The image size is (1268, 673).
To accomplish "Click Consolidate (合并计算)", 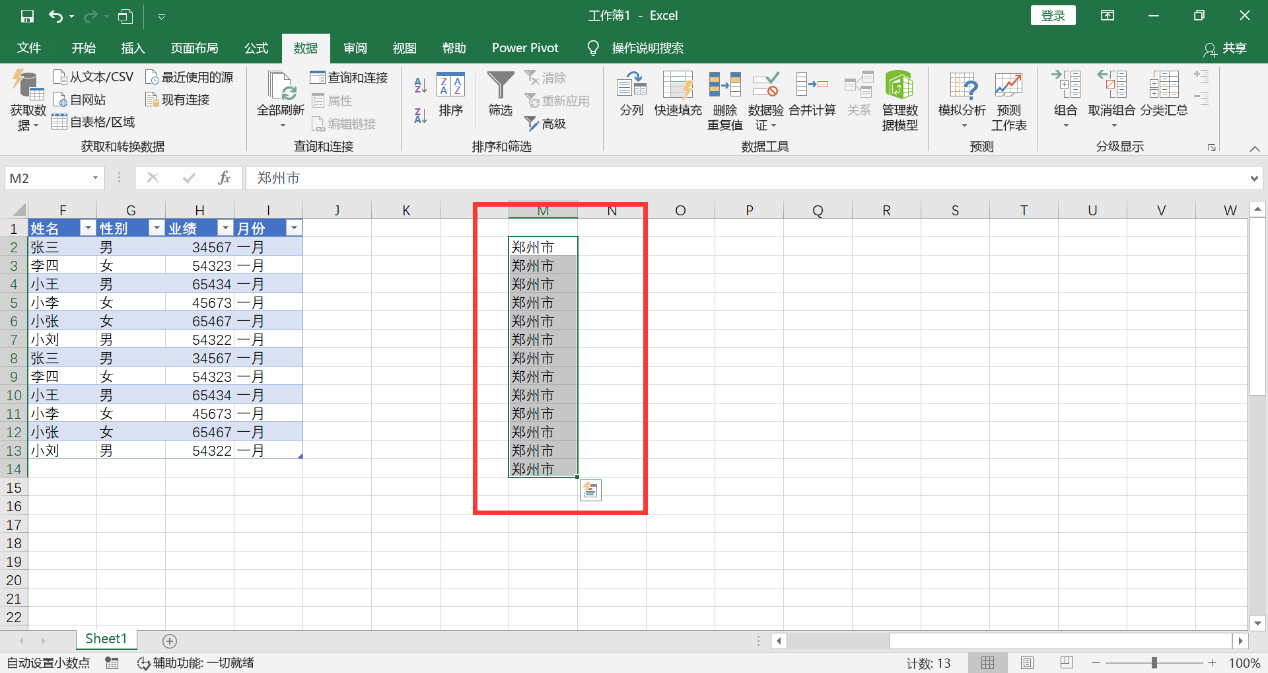I will tap(812, 94).
